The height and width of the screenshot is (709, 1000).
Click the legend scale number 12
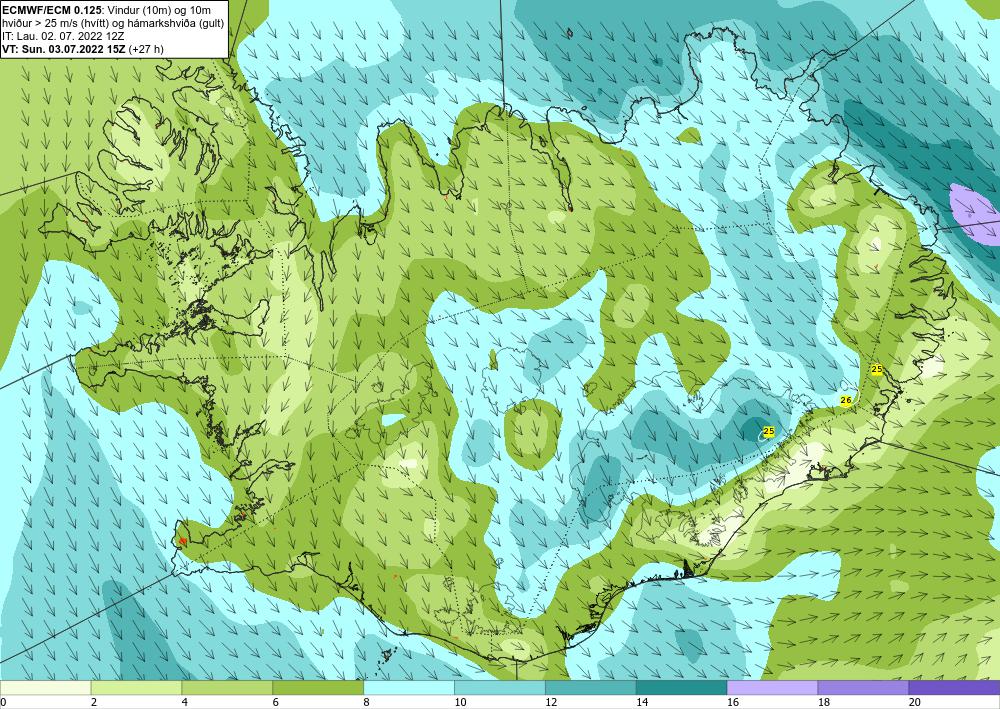click(551, 703)
